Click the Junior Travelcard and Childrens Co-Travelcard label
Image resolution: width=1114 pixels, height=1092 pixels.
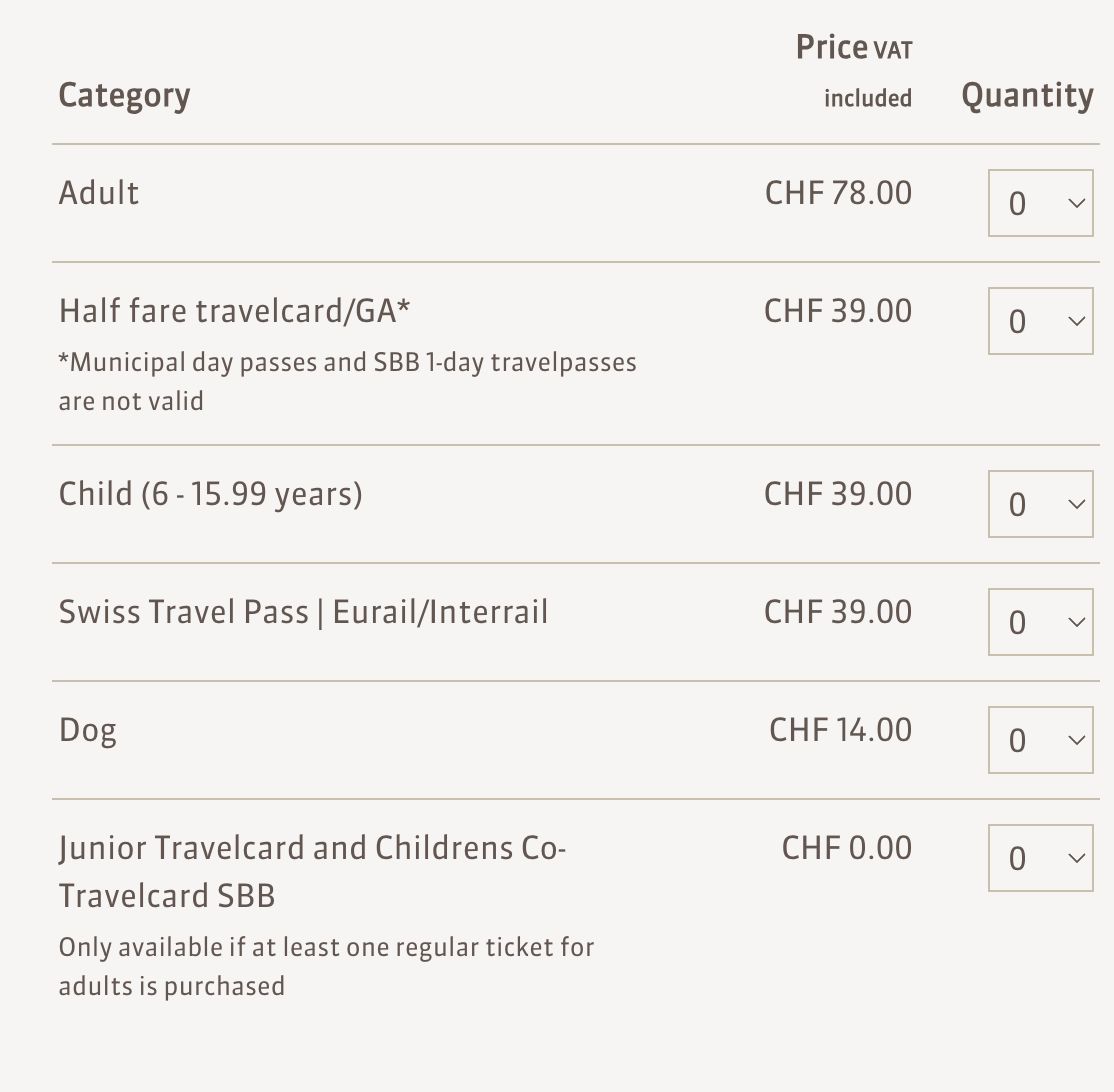(x=312, y=871)
